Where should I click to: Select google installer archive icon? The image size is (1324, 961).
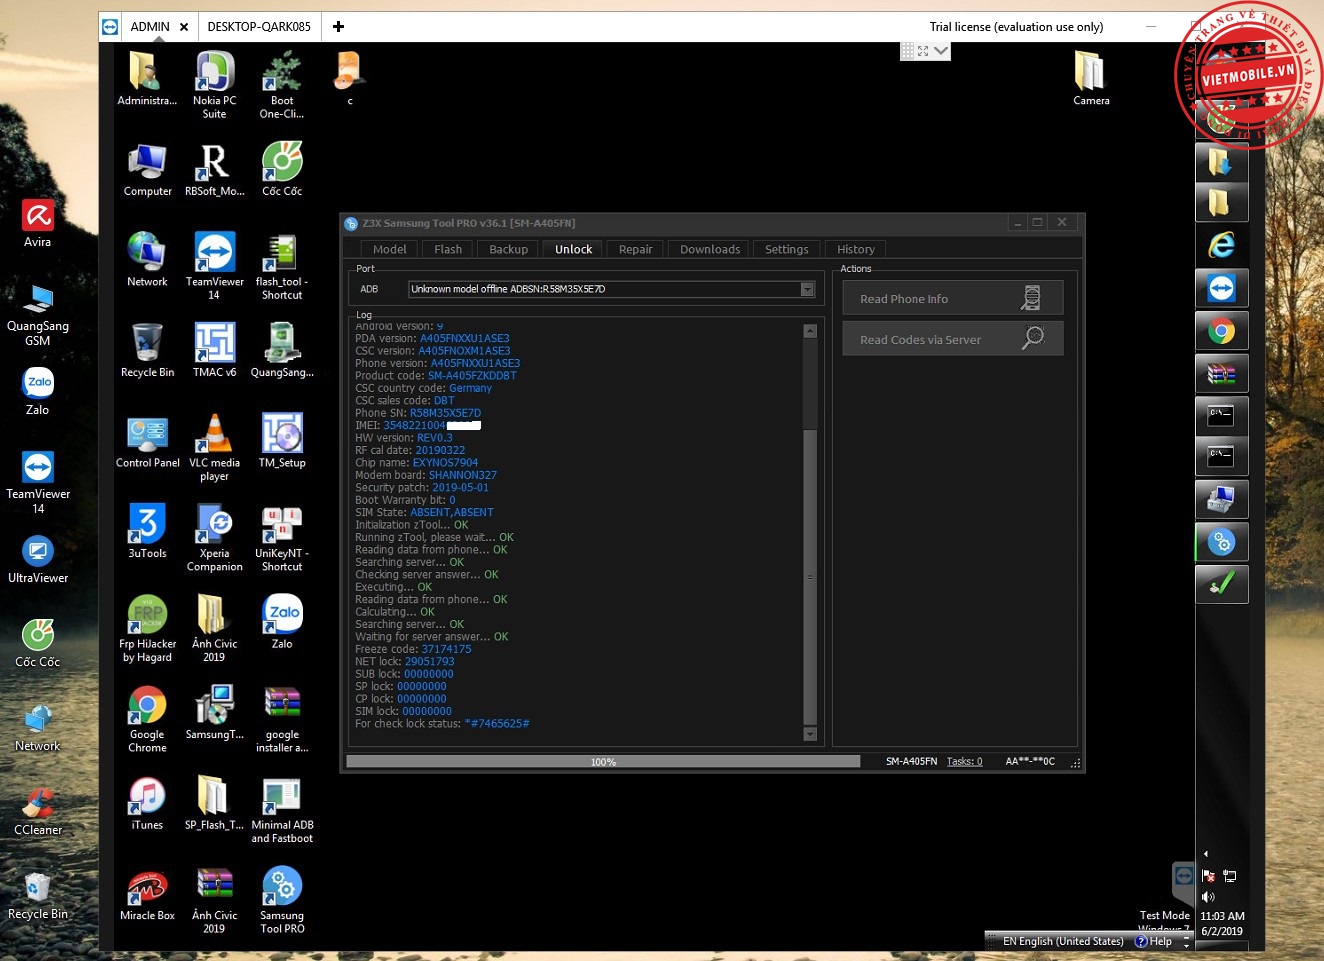[x=282, y=719]
